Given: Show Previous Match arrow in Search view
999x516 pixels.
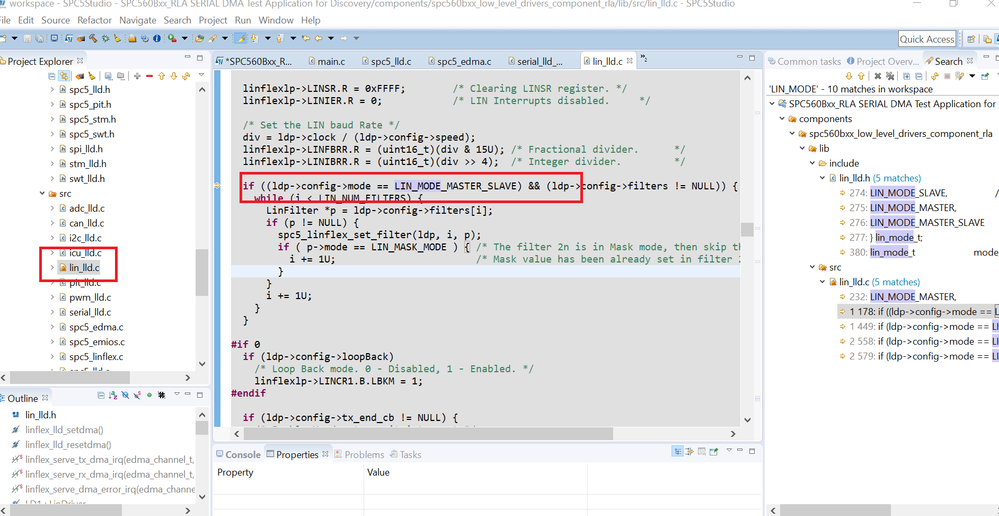Looking at the screenshot, I should pos(861,76).
